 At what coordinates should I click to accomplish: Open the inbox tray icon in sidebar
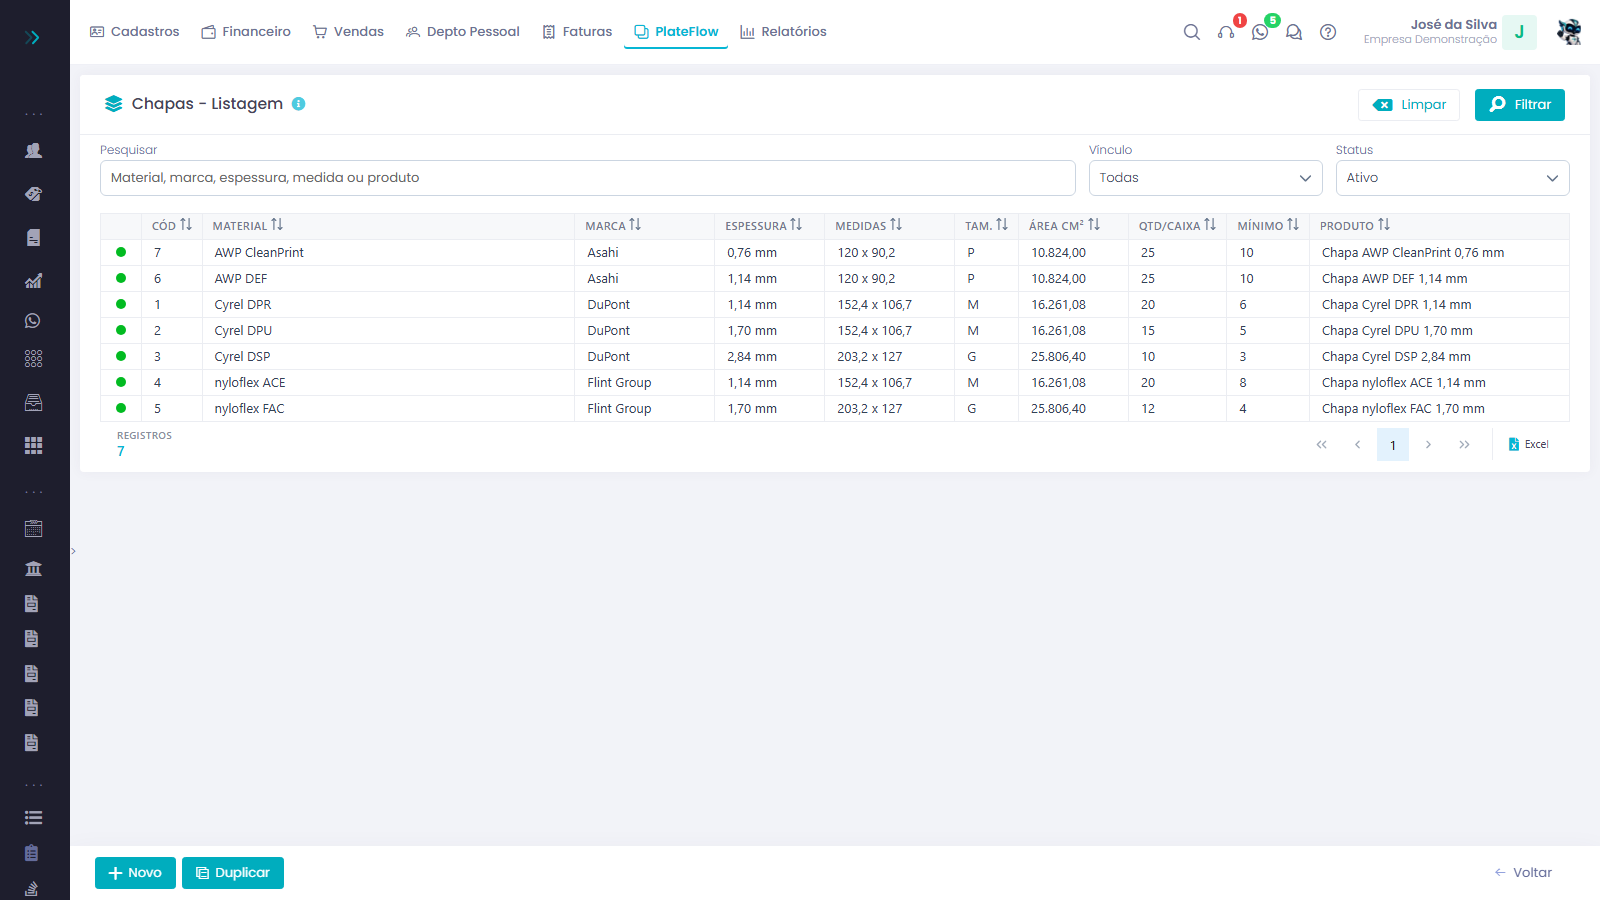(33, 403)
